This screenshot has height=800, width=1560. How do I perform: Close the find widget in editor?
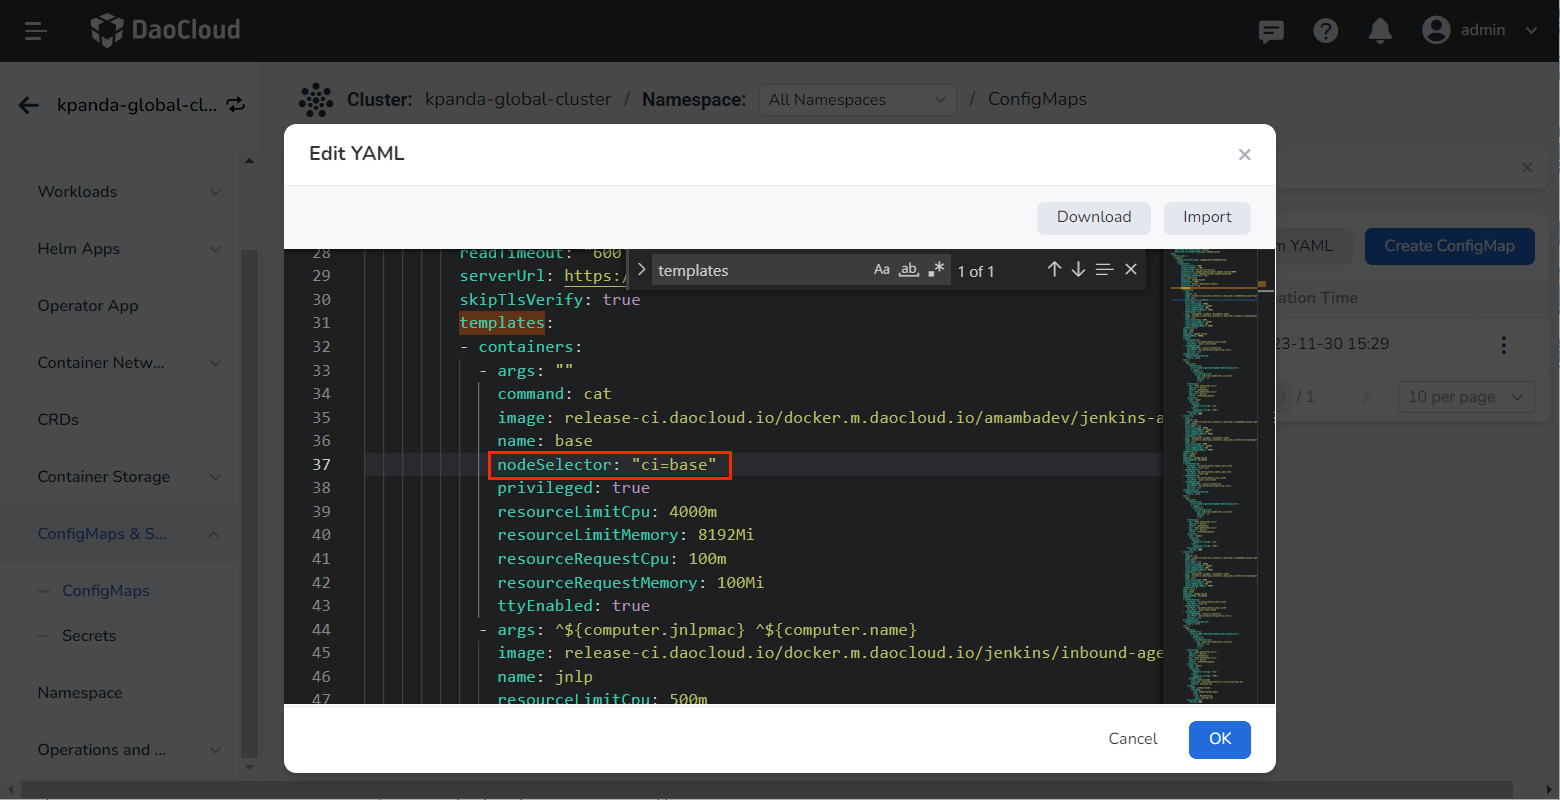(1131, 269)
